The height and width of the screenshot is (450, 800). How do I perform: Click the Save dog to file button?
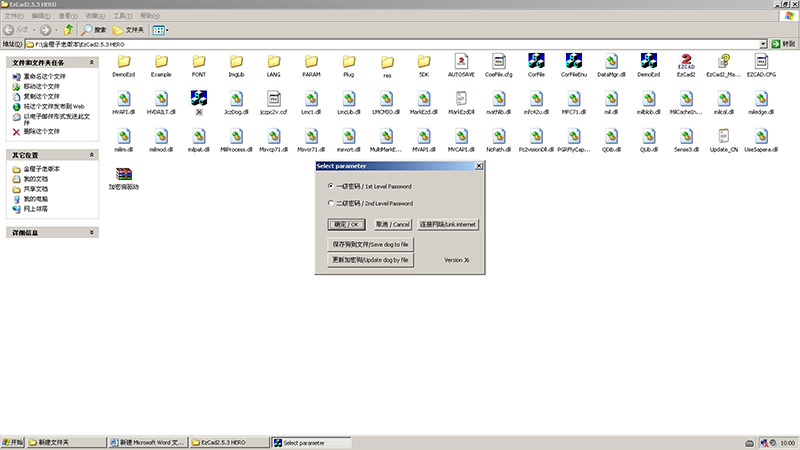370,244
